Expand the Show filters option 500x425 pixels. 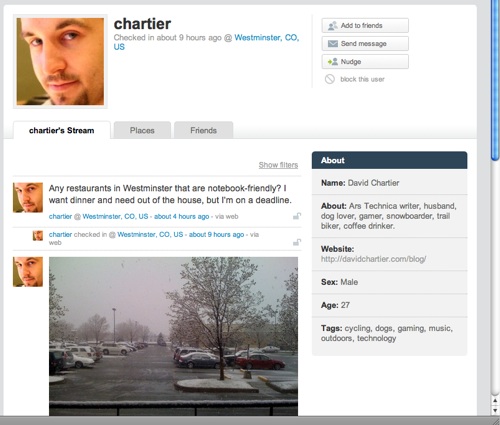[278, 165]
